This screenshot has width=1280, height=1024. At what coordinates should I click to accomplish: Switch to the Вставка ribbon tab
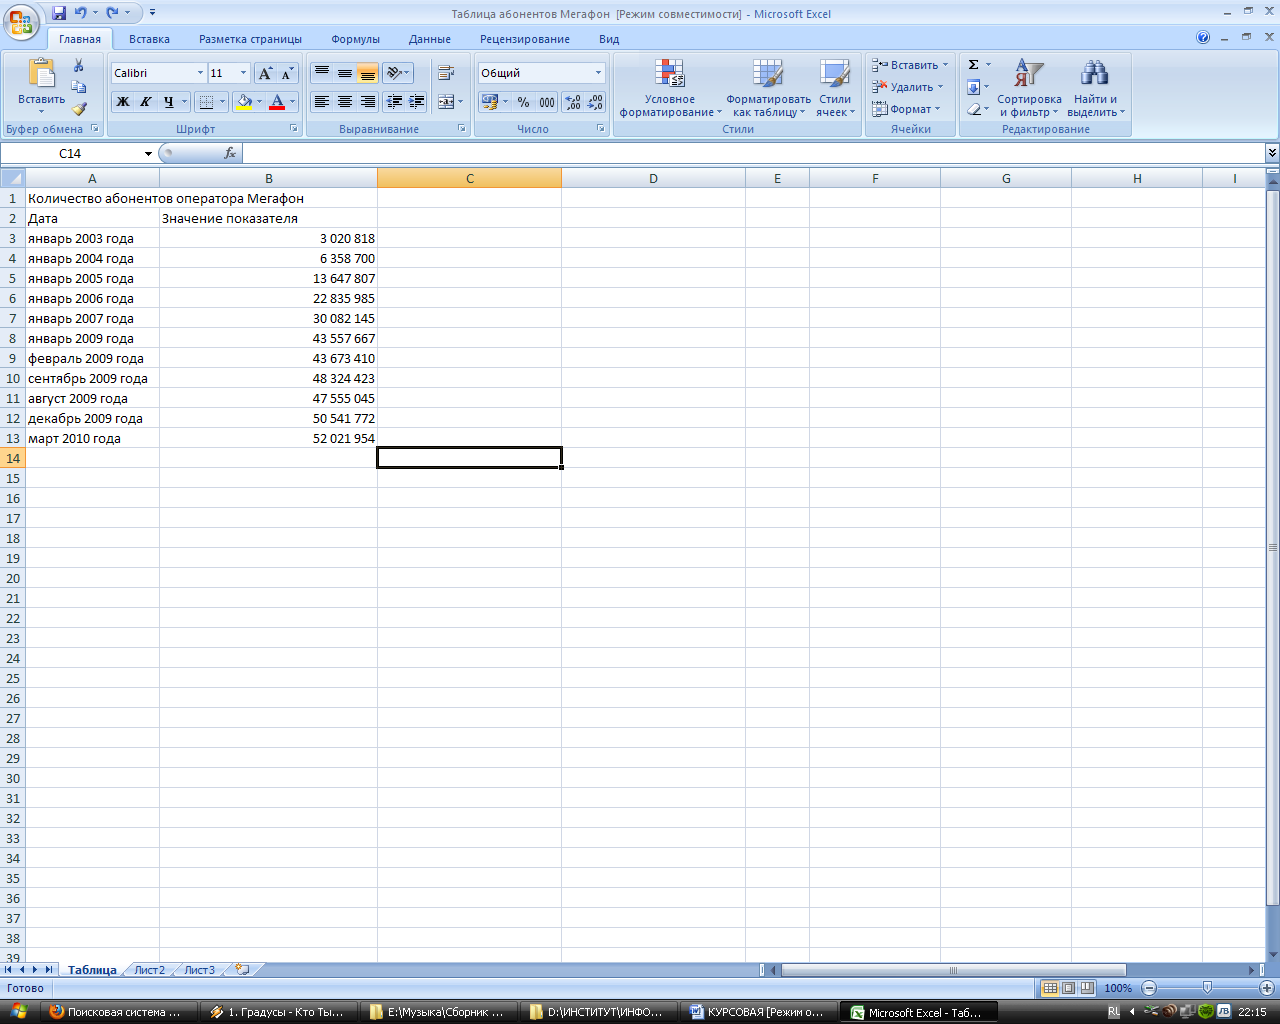149,39
